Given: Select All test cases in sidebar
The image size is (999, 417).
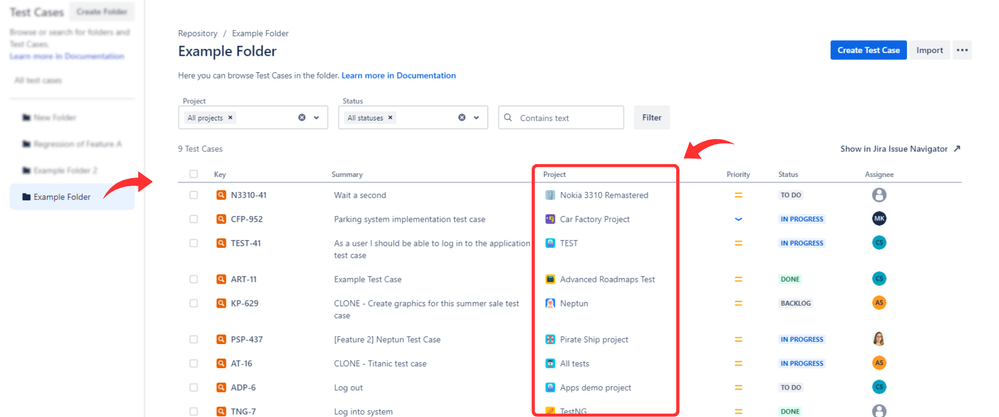Looking at the screenshot, I should click(38, 81).
